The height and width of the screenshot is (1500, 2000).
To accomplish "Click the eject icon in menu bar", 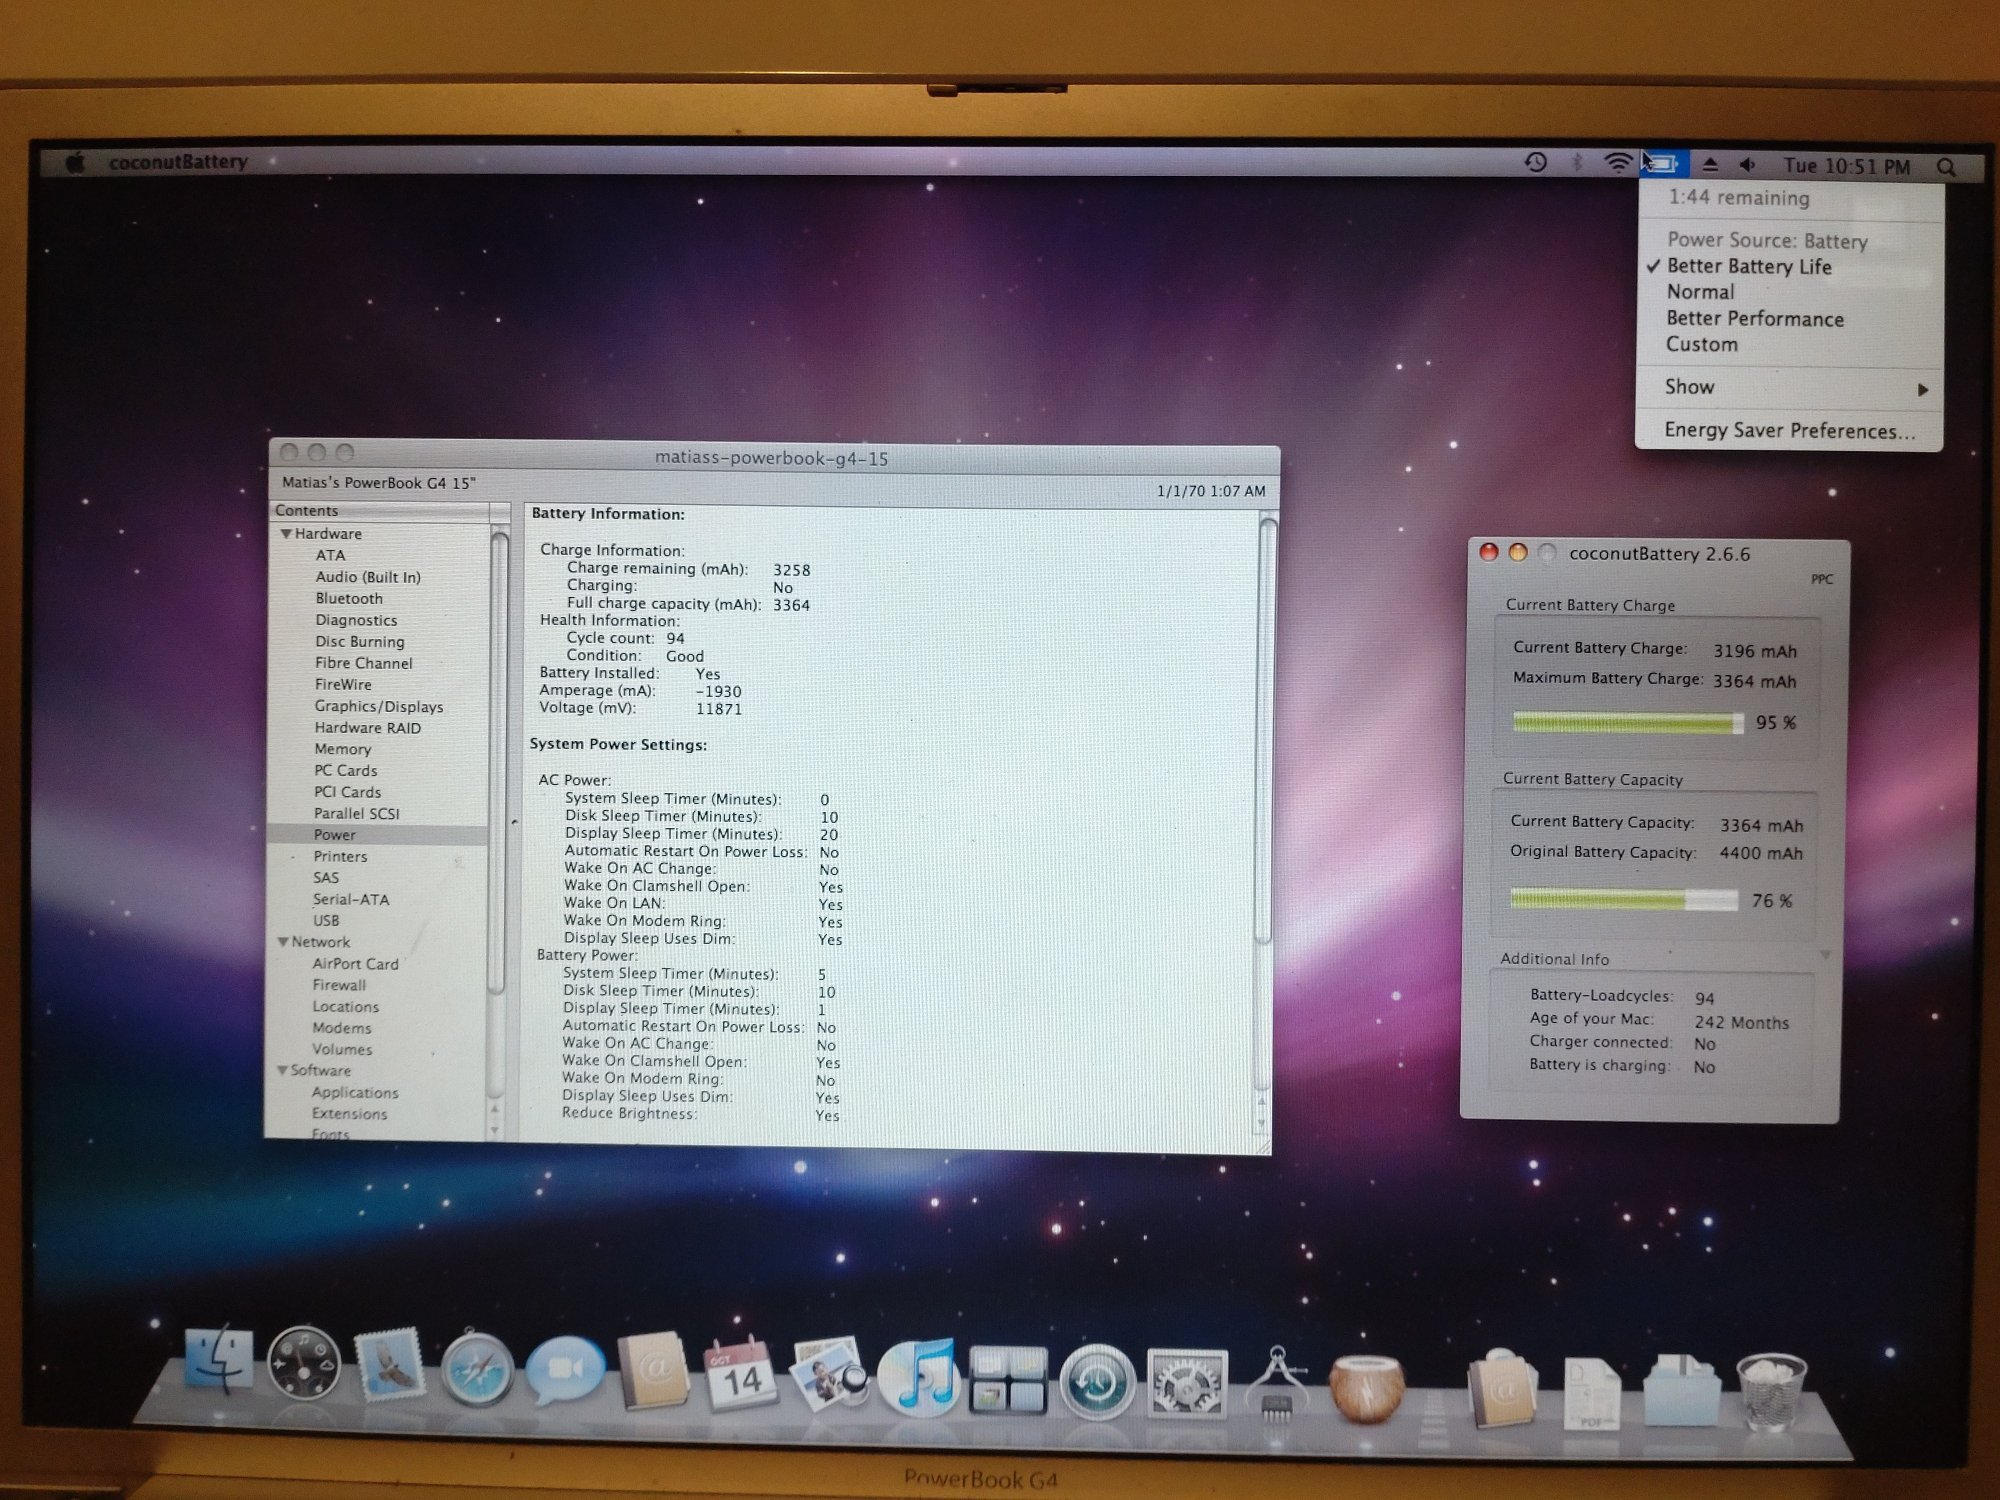I will click(1710, 164).
